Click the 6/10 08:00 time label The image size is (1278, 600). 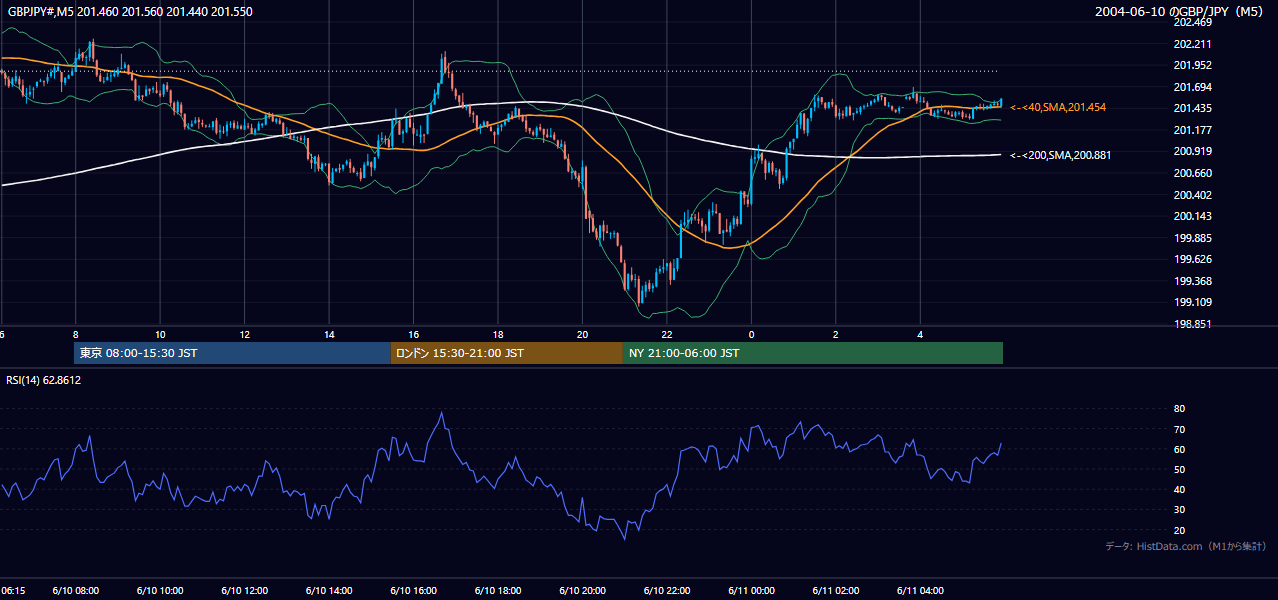click(x=76, y=591)
